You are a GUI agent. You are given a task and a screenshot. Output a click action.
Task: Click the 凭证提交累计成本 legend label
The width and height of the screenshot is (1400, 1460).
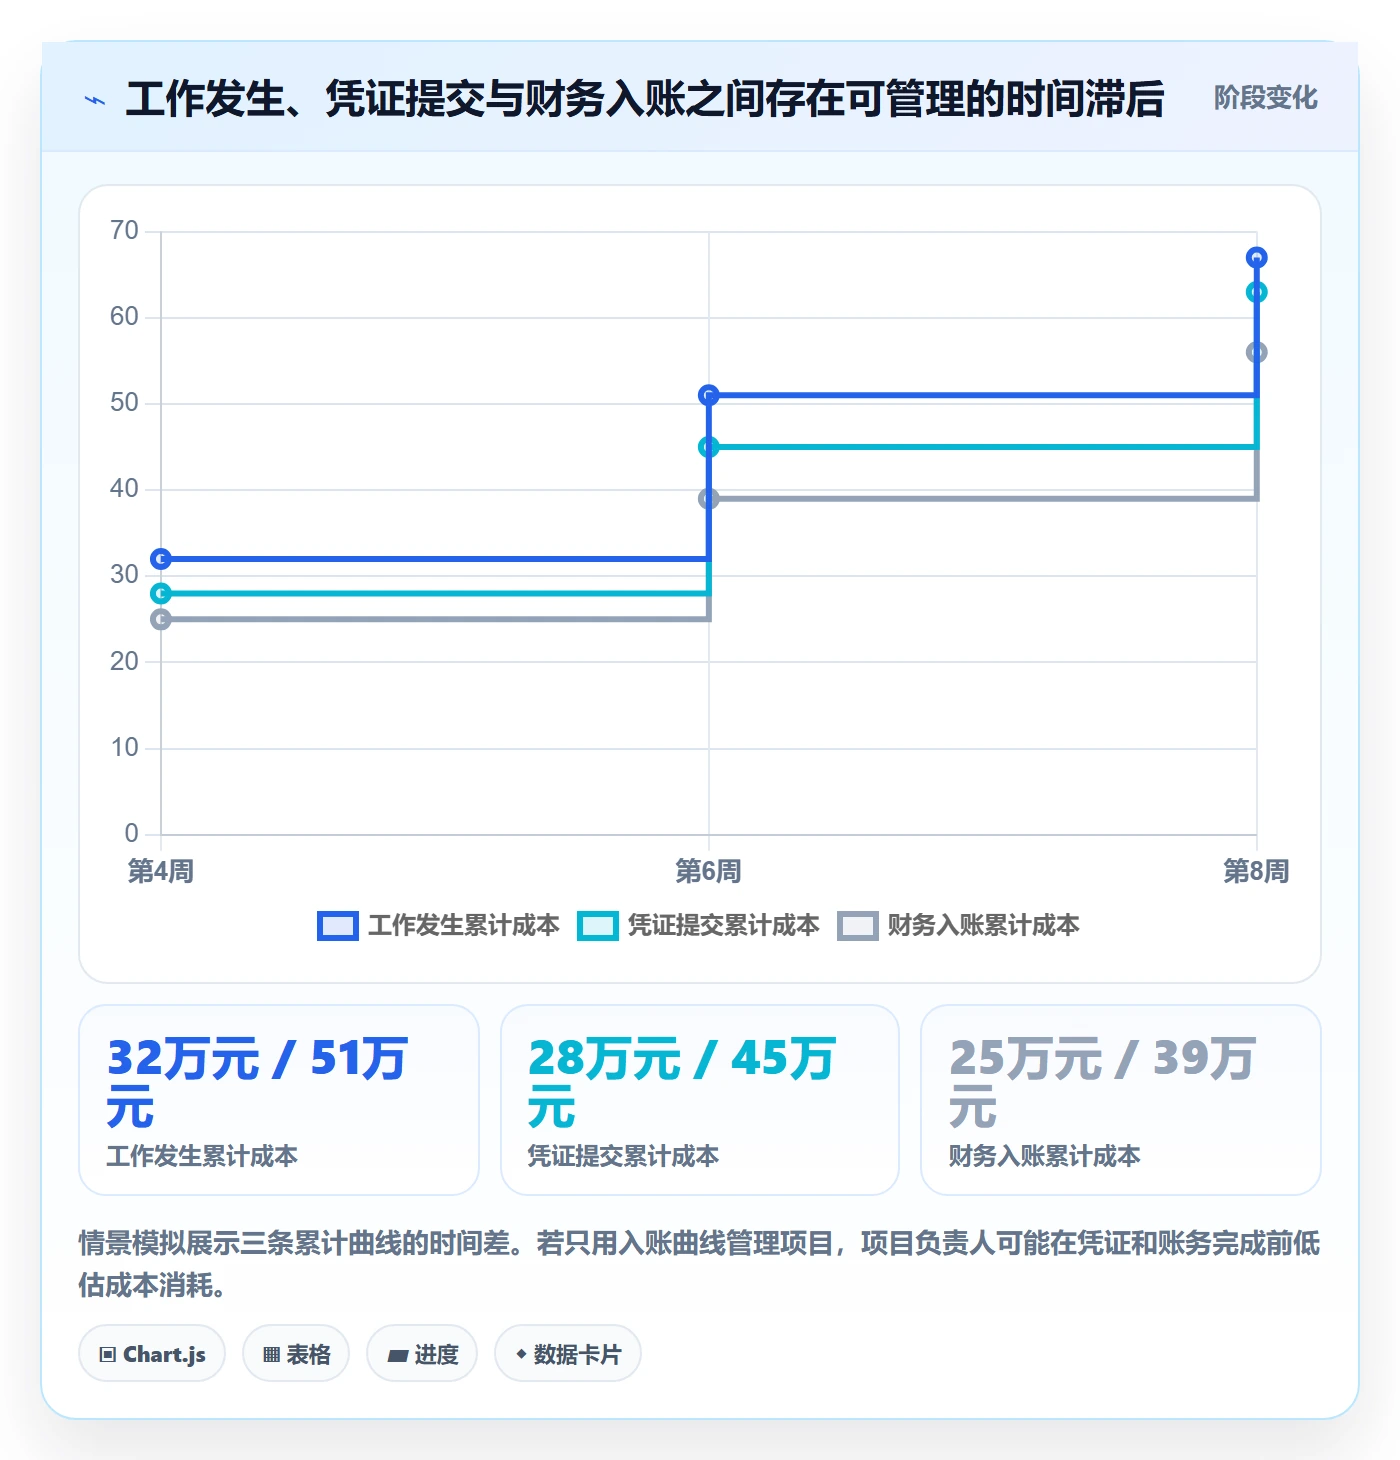click(724, 926)
